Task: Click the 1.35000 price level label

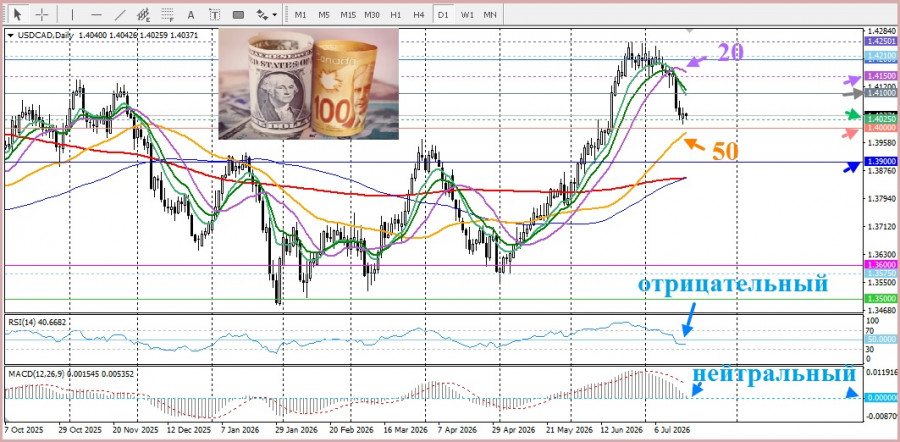Action: click(x=881, y=299)
